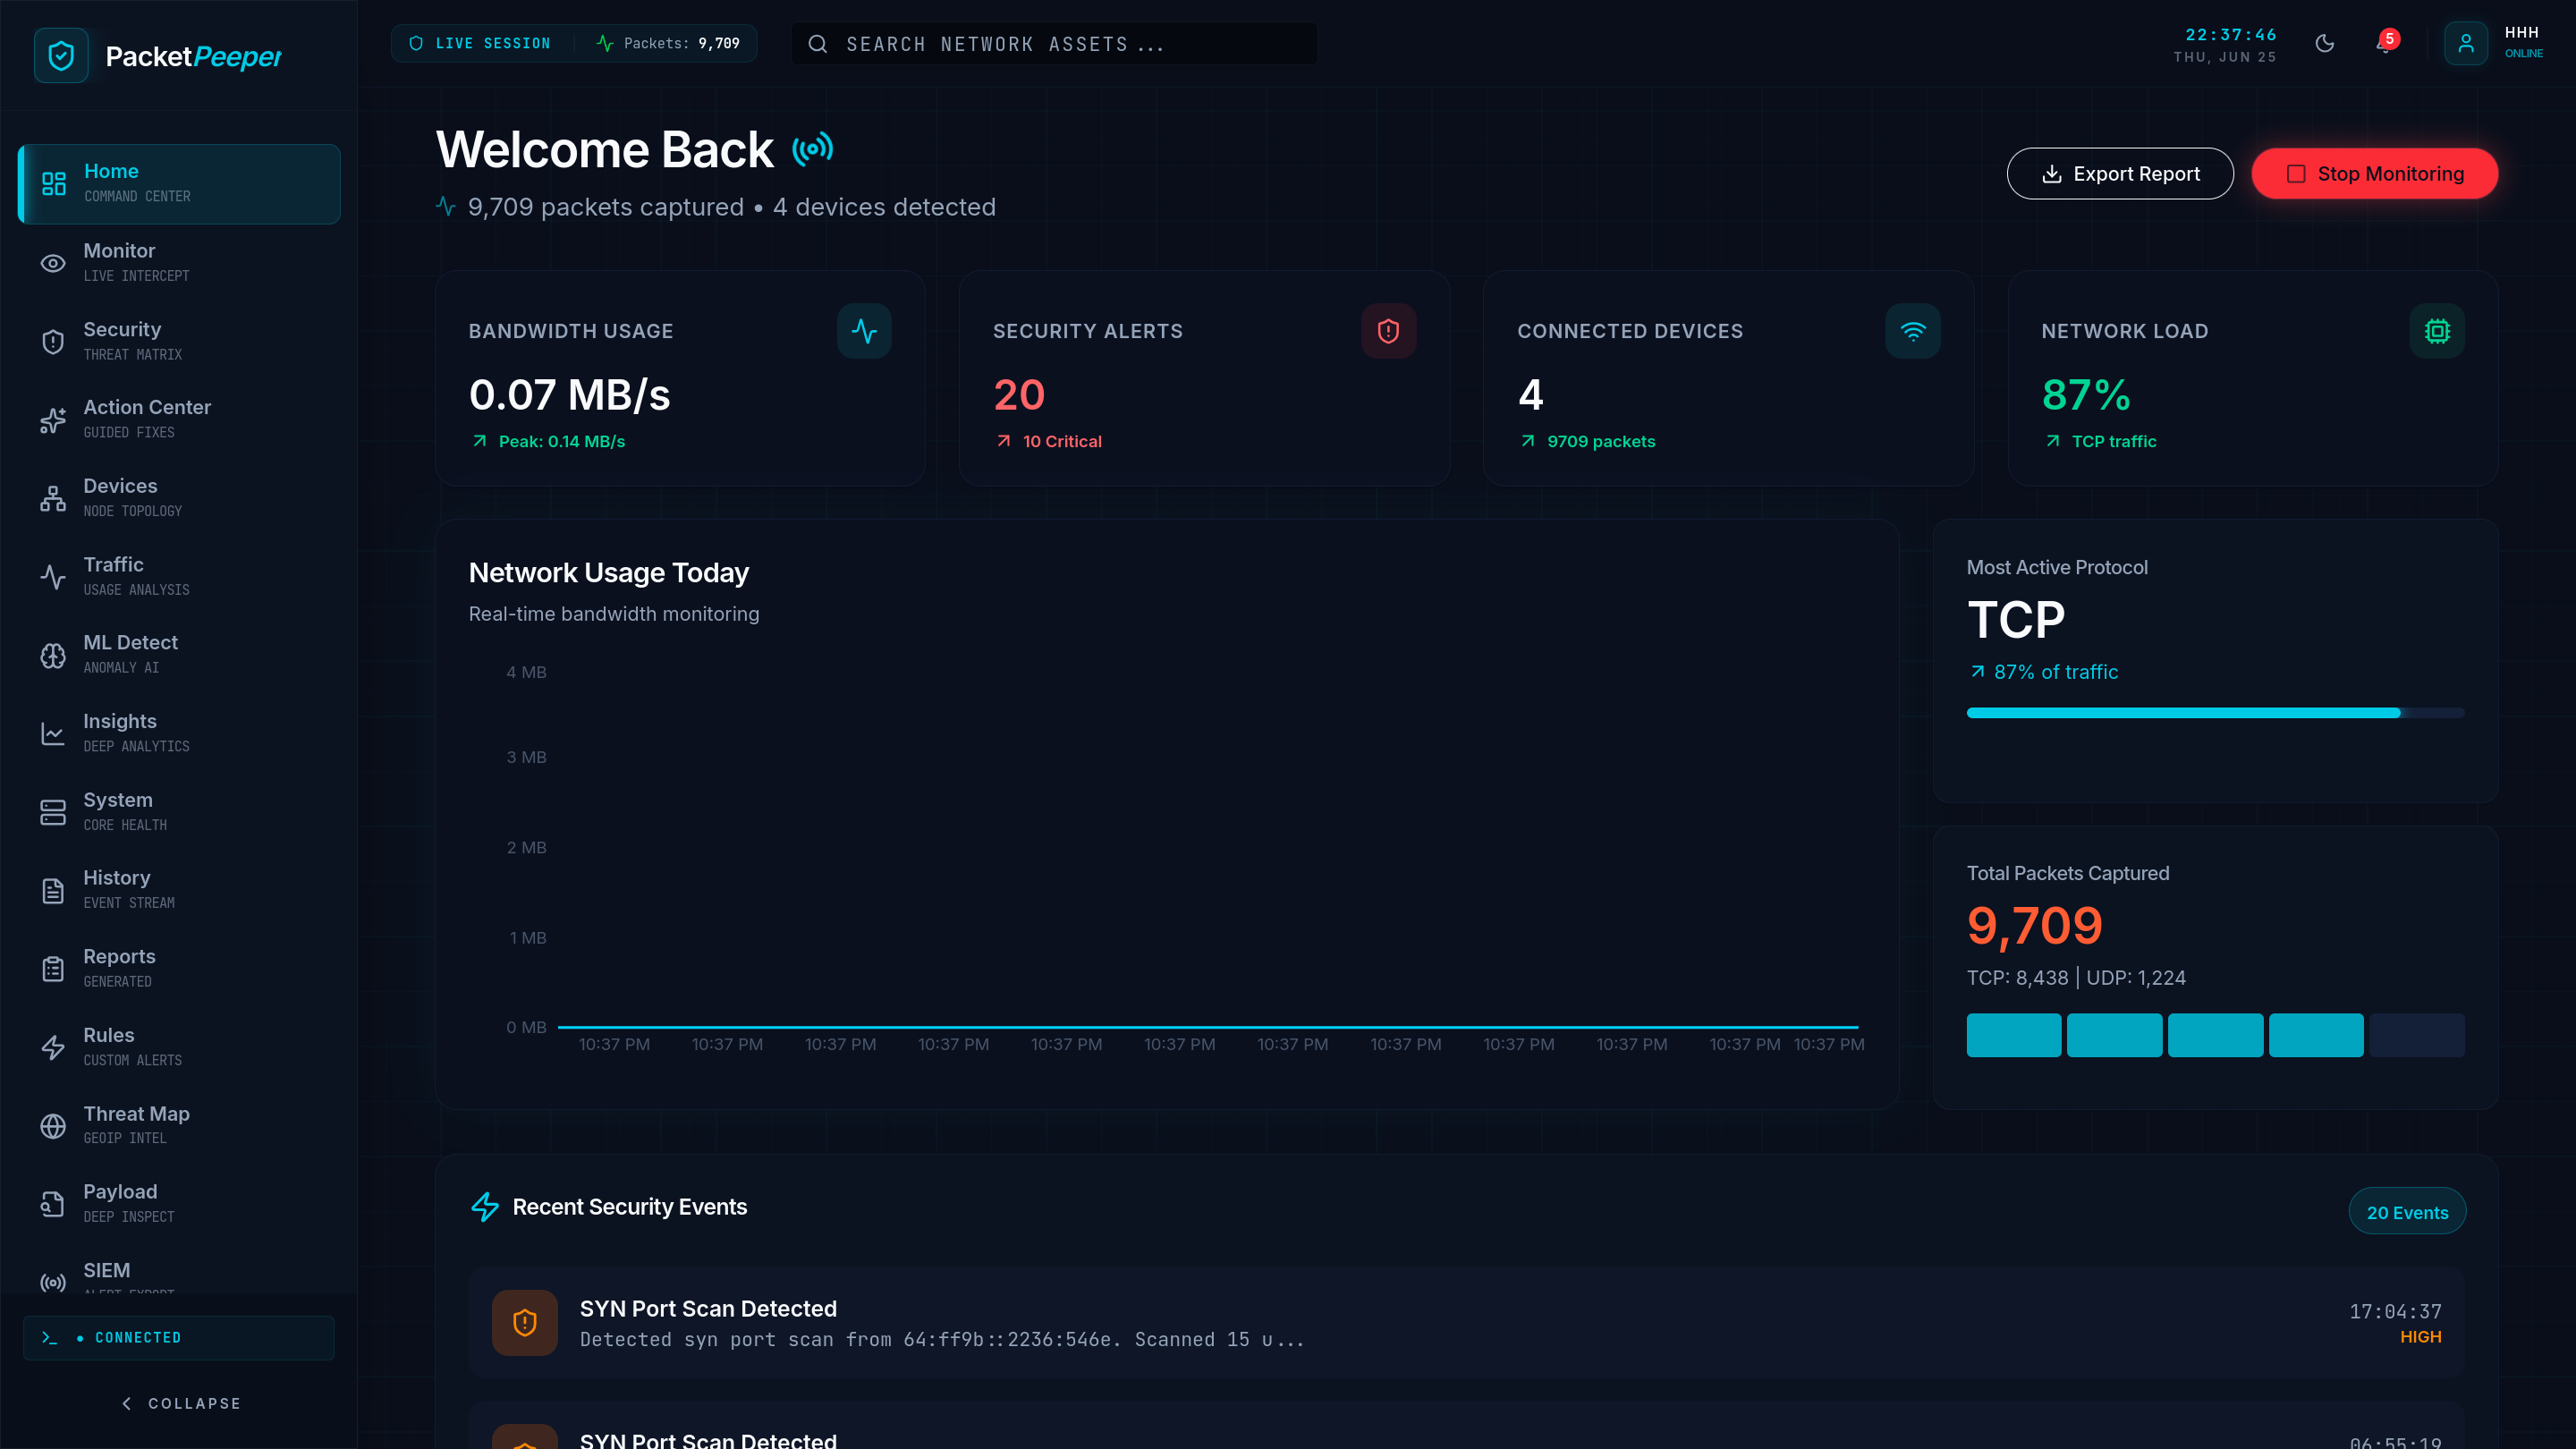Click the live broadcast icon beside Welcome Back
Image resolution: width=2576 pixels, height=1449 pixels.
click(812, 149)
